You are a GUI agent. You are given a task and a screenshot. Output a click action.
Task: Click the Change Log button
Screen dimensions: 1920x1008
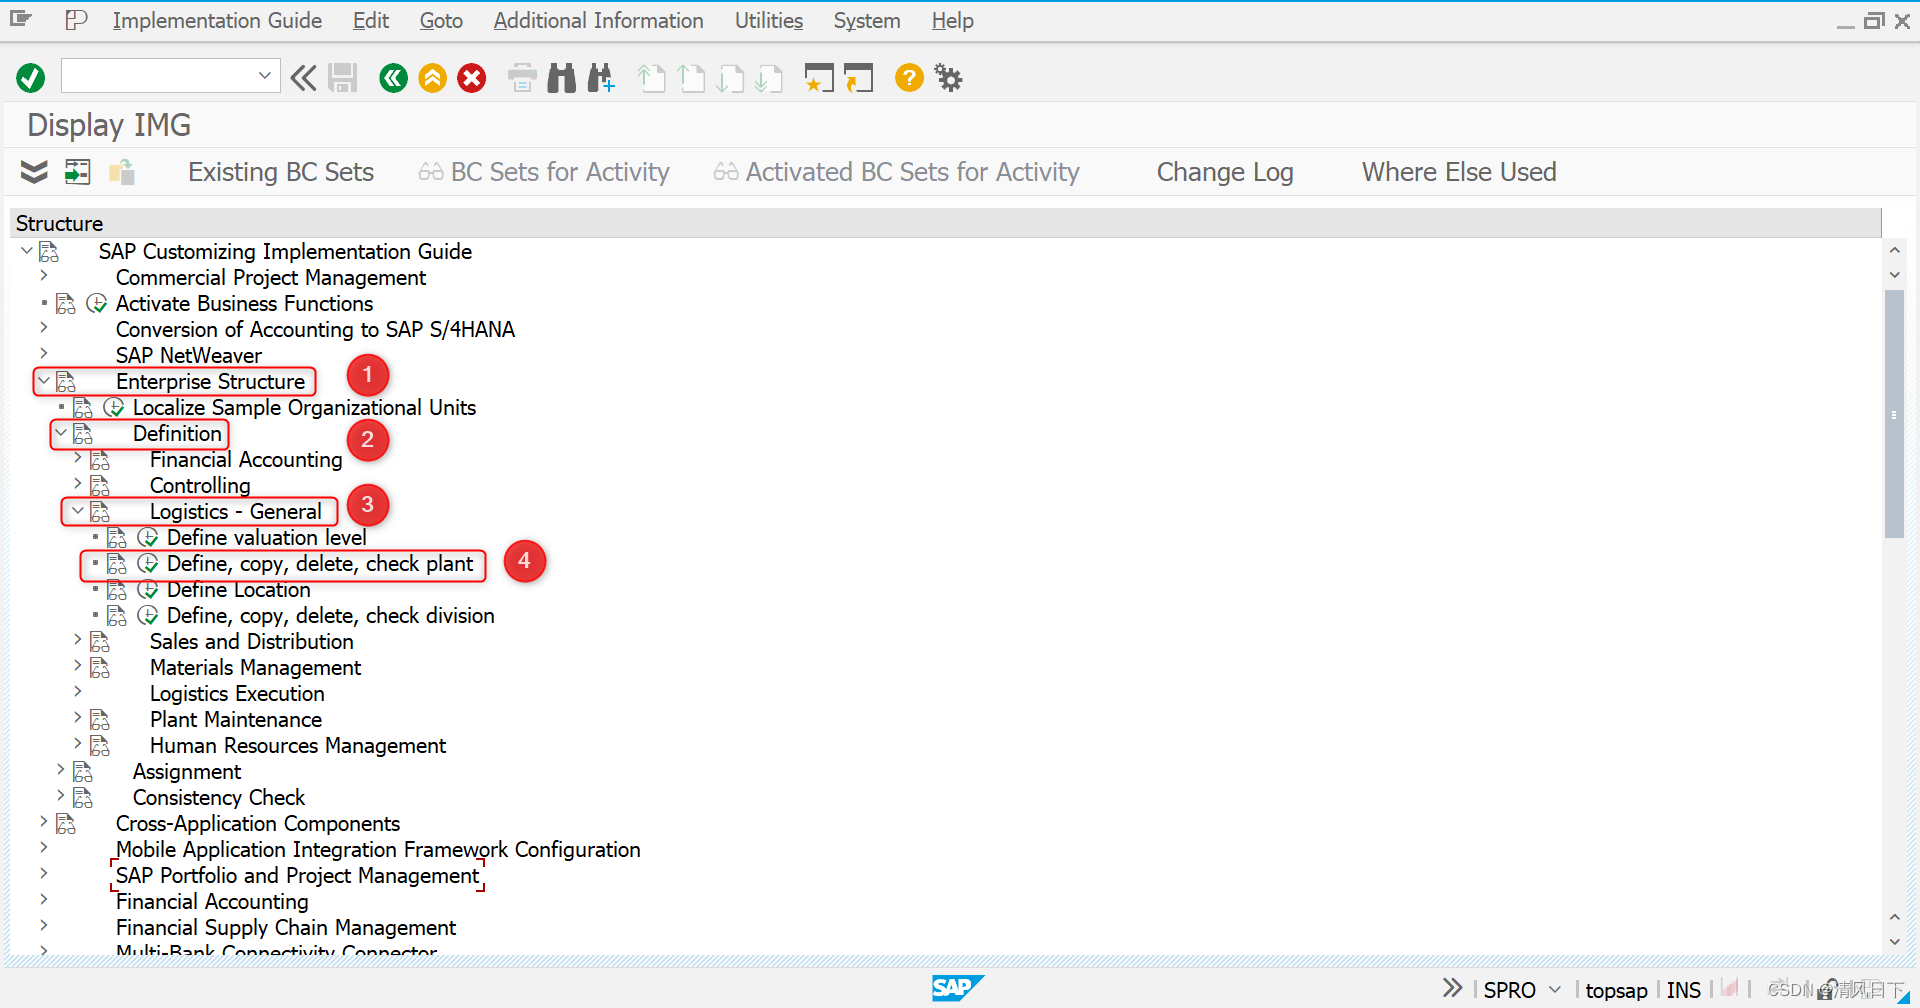click(x=1225, y=172)
